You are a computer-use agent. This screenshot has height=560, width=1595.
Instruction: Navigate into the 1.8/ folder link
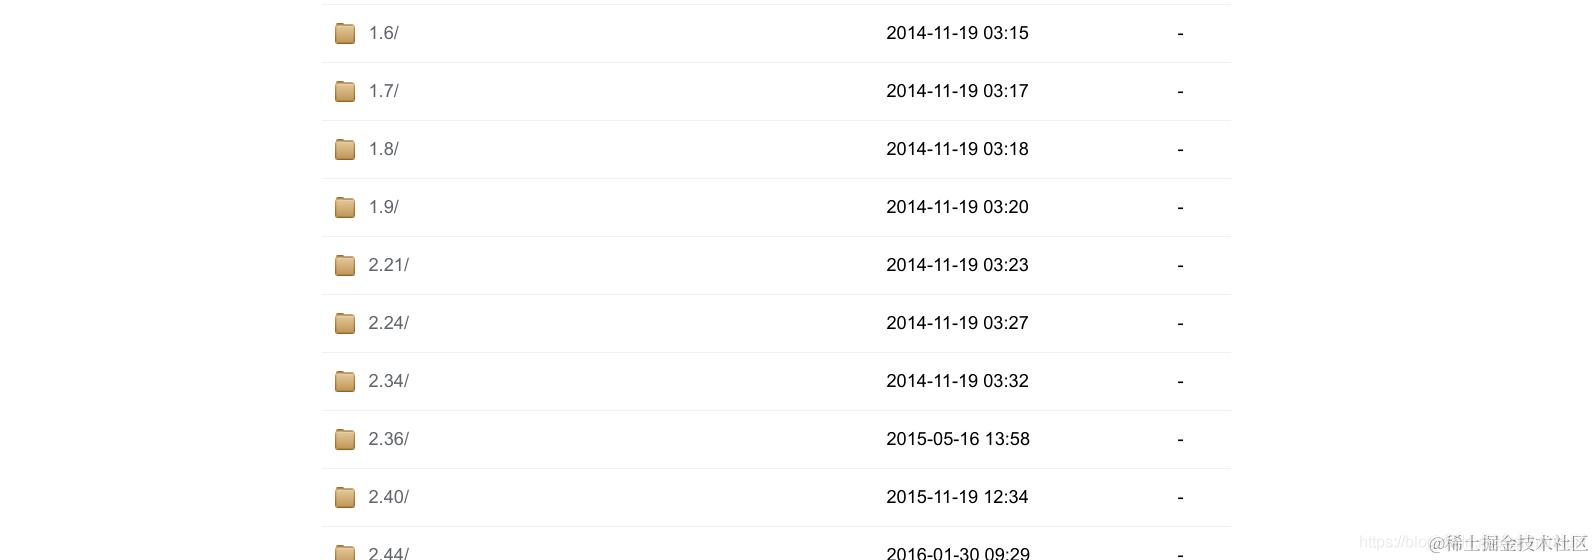(x=383, y=149)
